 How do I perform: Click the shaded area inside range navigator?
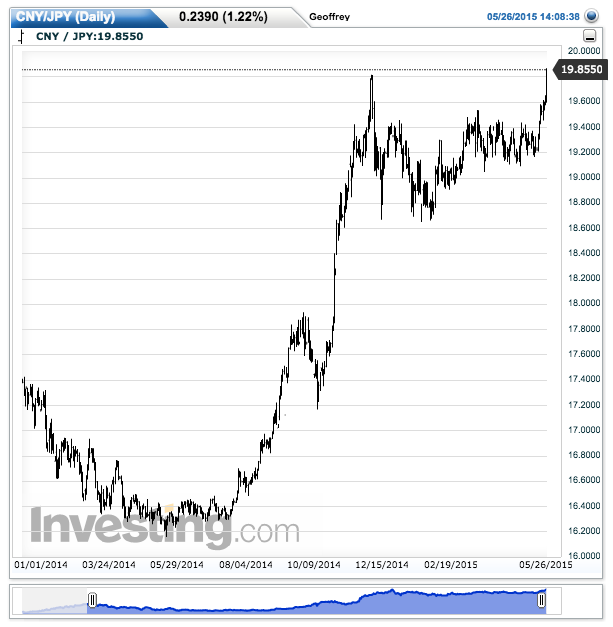[320, 602]
